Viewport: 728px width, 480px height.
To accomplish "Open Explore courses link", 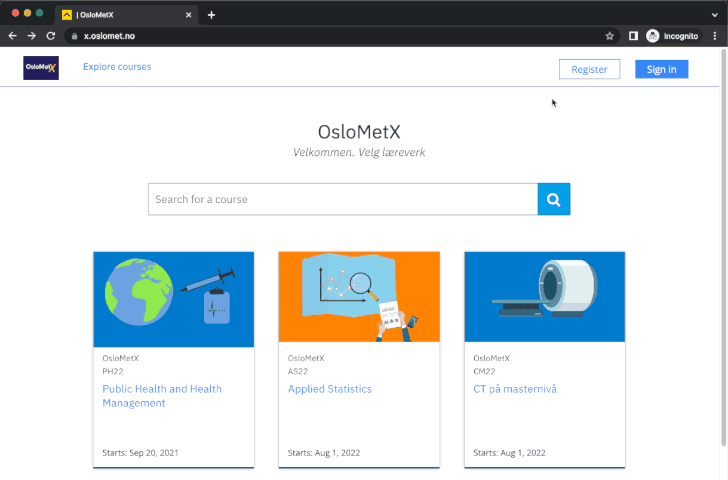I will (x=117, y=67).
